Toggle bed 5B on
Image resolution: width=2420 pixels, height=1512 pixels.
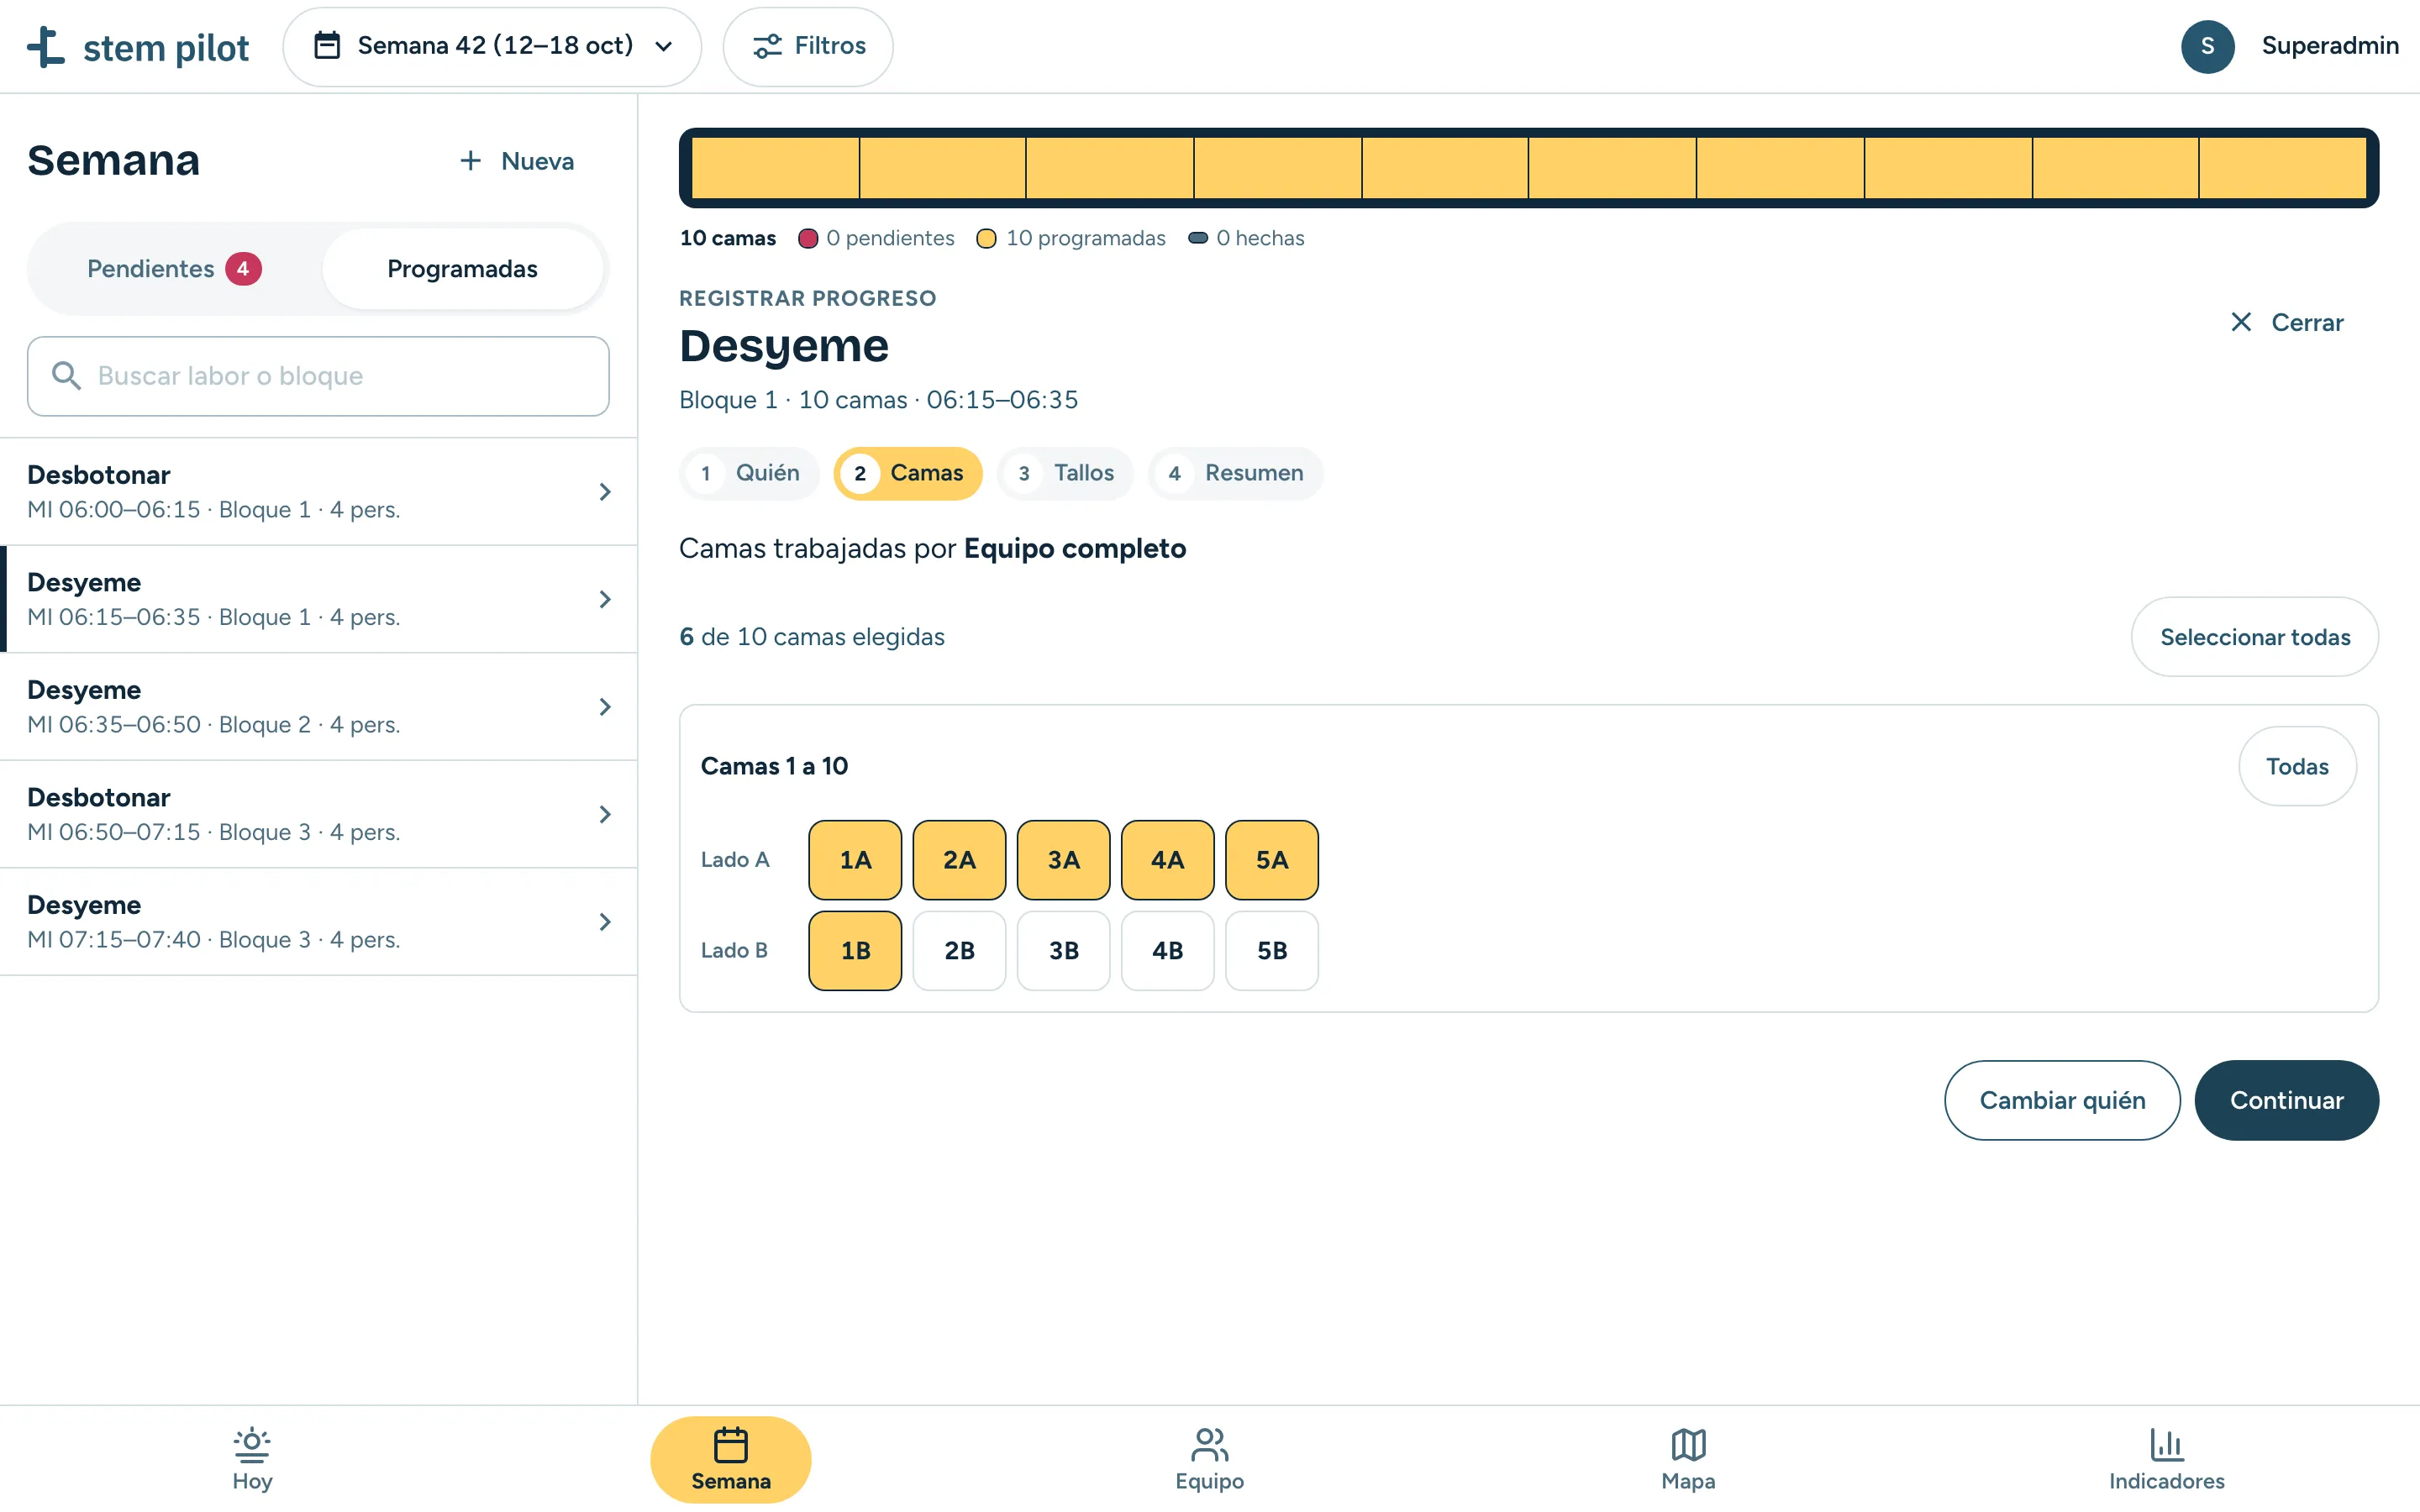(1271, 950)
